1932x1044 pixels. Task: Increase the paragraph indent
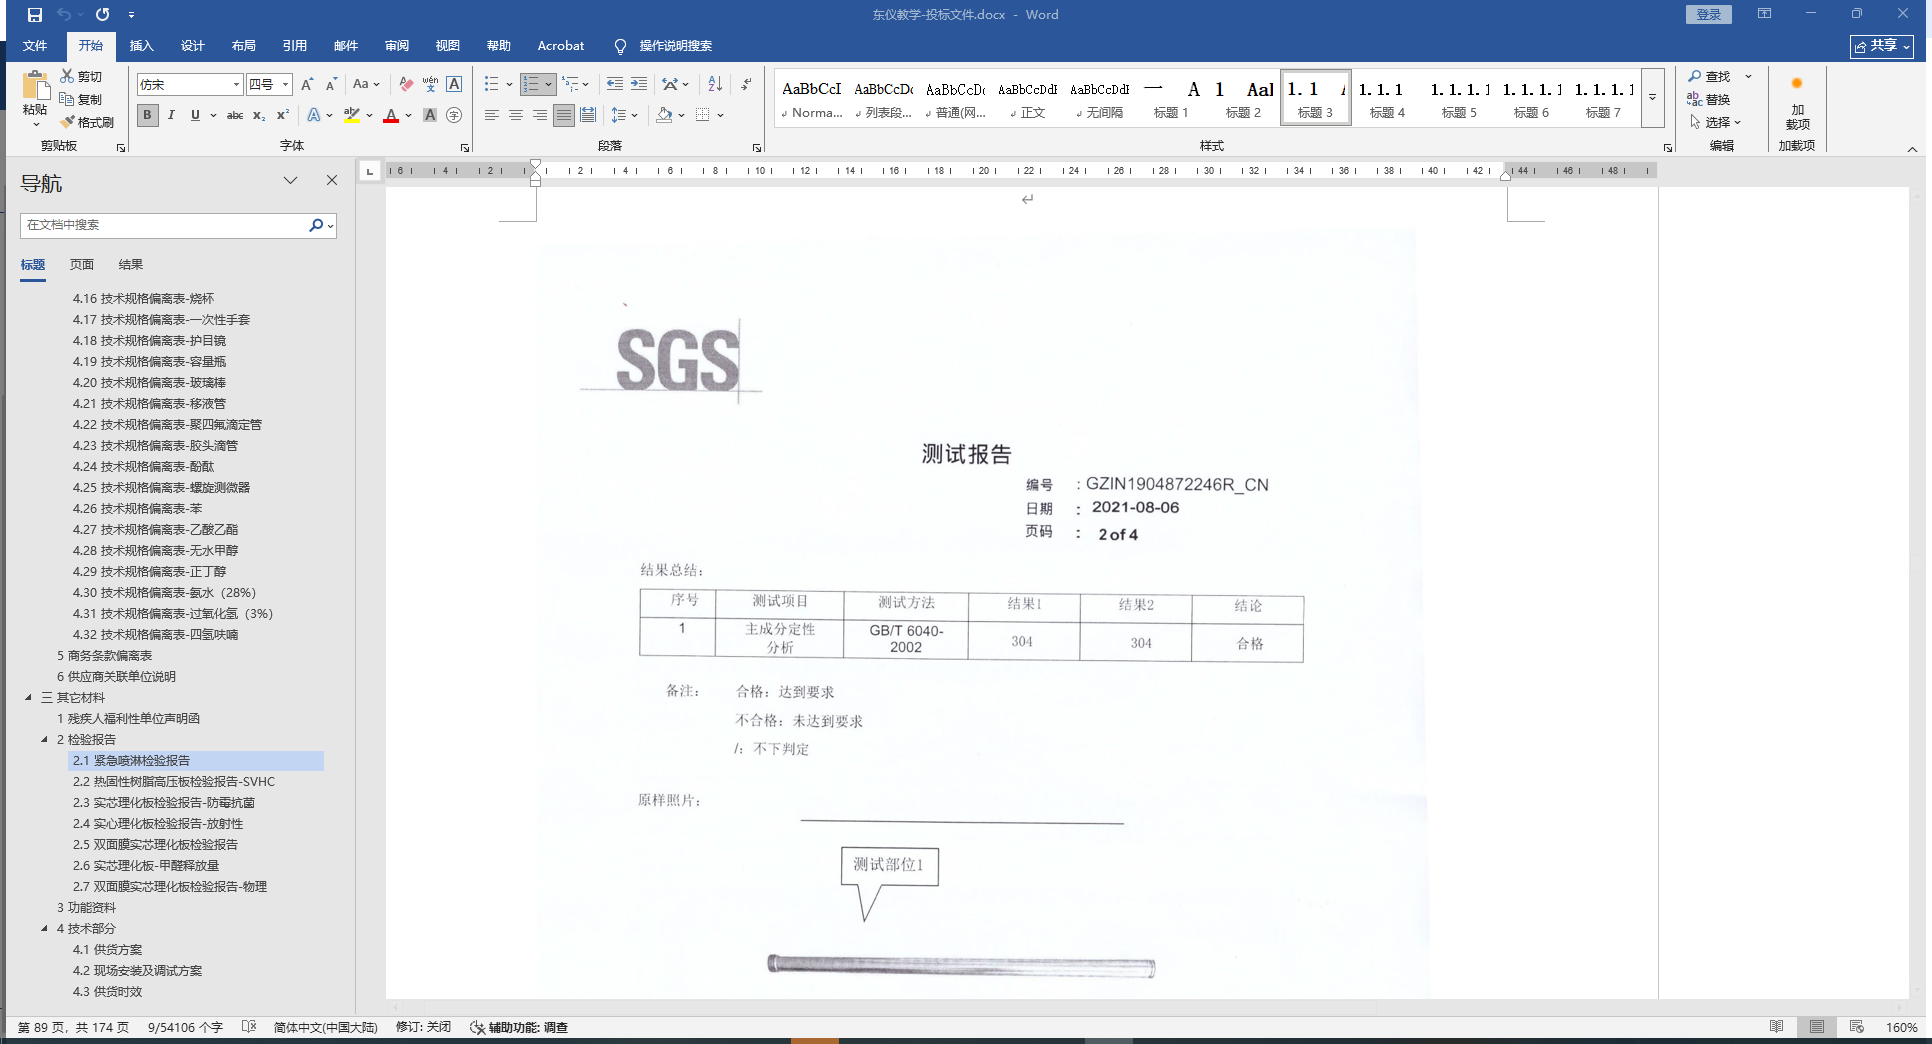click(x=638, y=85)
